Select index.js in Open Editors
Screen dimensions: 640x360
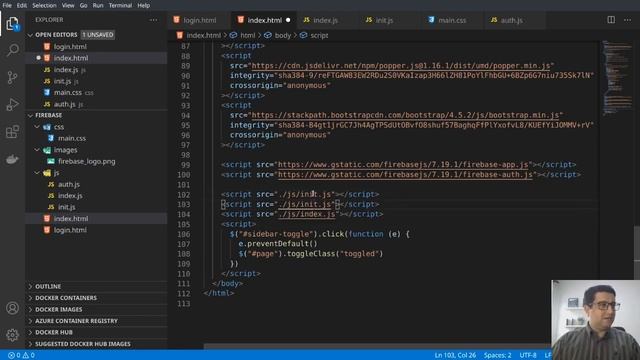click(x=96, y=70)
